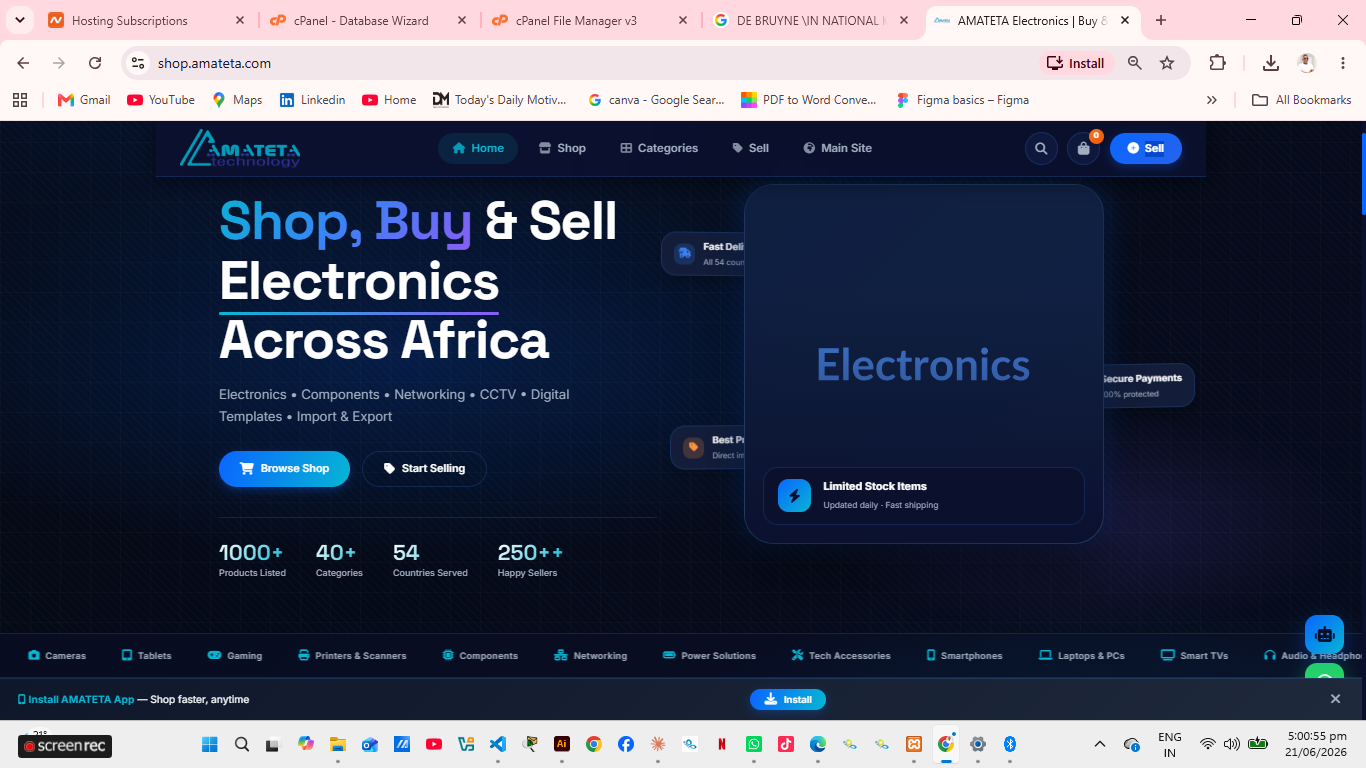Click the Start Selling button
The width and height of the screenshot is (1366, 768).
[424, 468]
